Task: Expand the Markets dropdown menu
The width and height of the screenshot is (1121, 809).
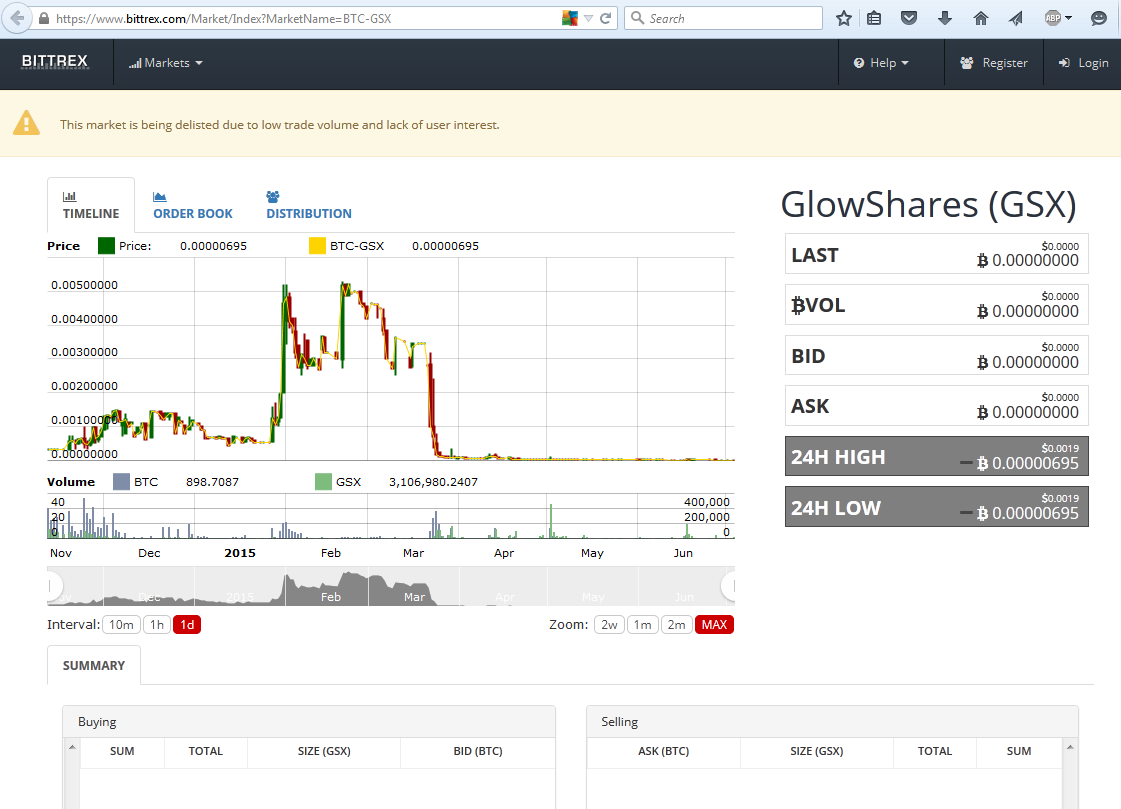Action: 166,63
